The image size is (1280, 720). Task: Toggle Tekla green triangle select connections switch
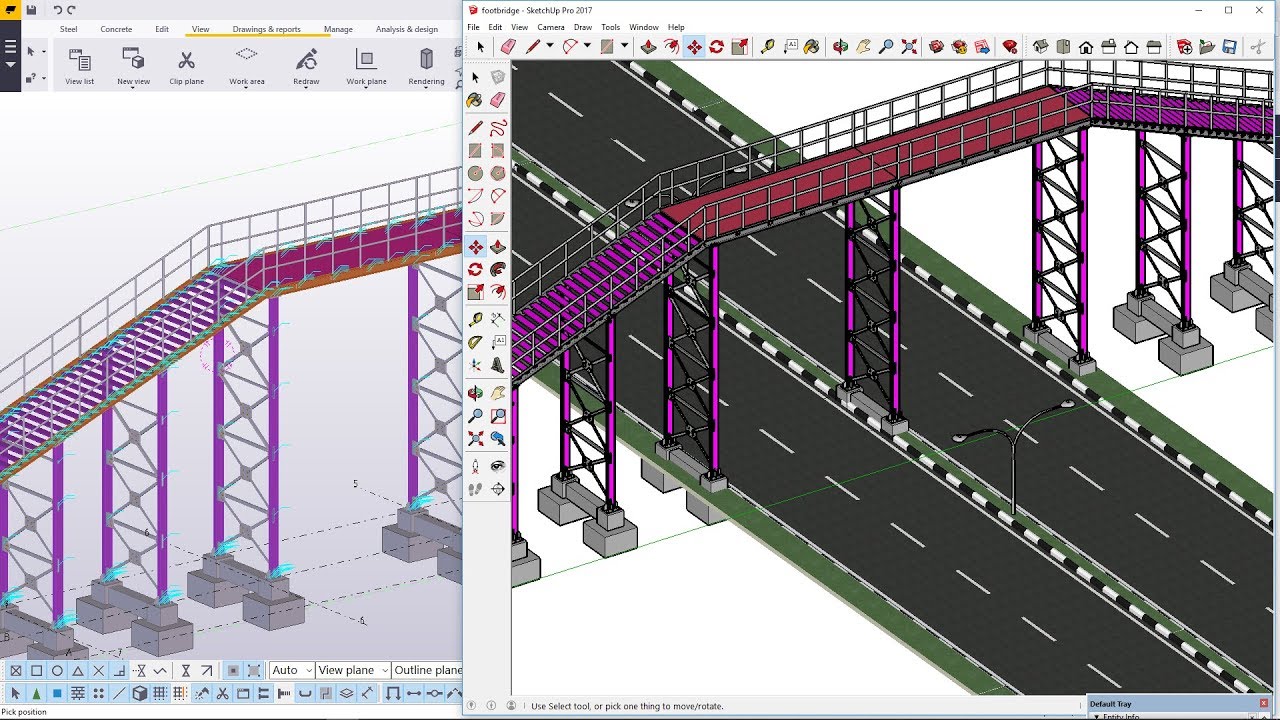[x=36, y=693]
